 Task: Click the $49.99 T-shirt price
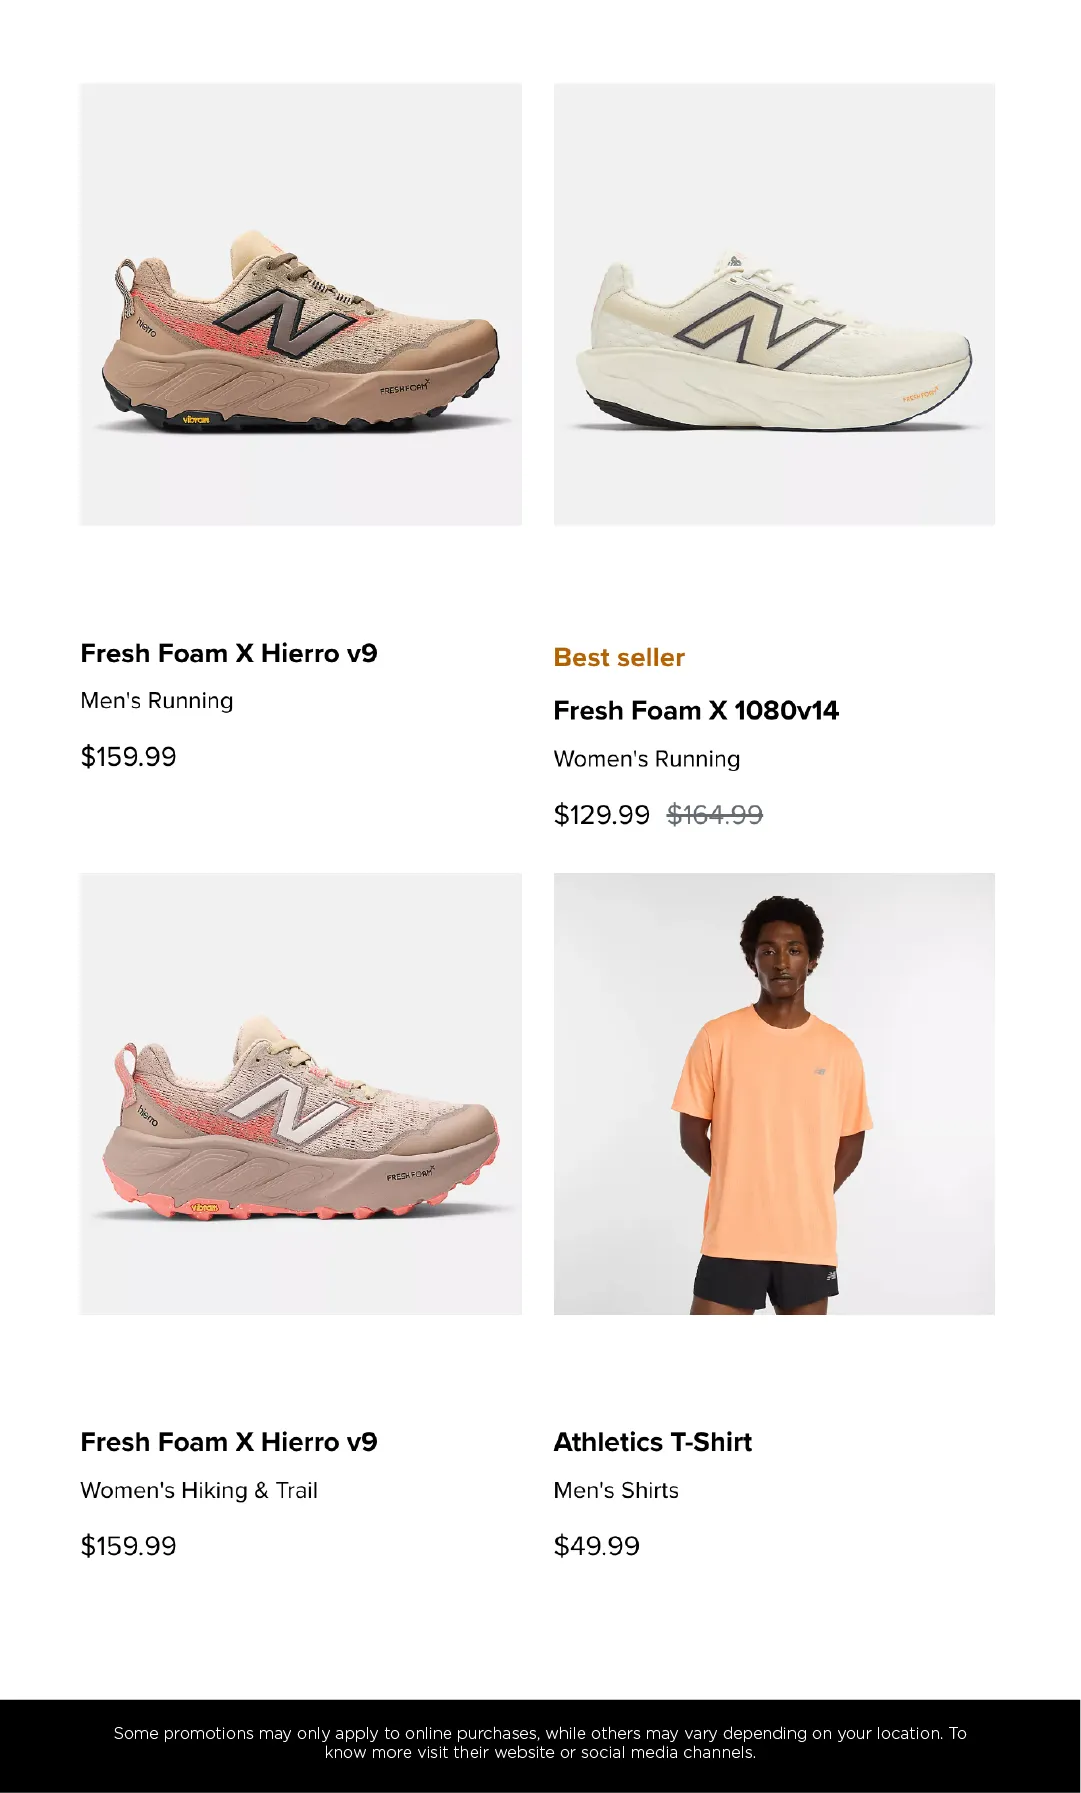coord(597,1546)
